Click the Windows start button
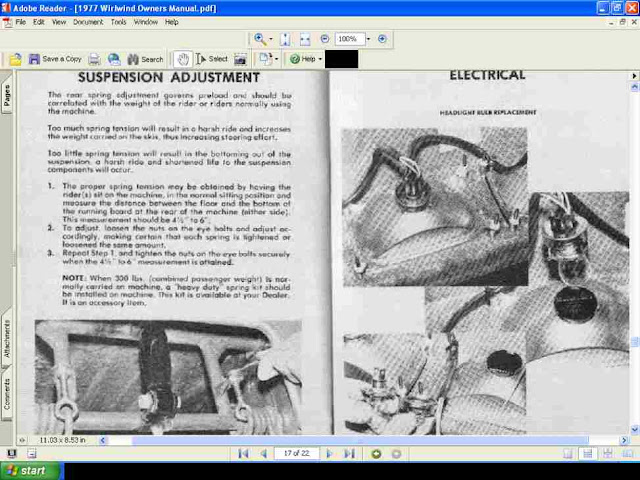 [31, 471]
